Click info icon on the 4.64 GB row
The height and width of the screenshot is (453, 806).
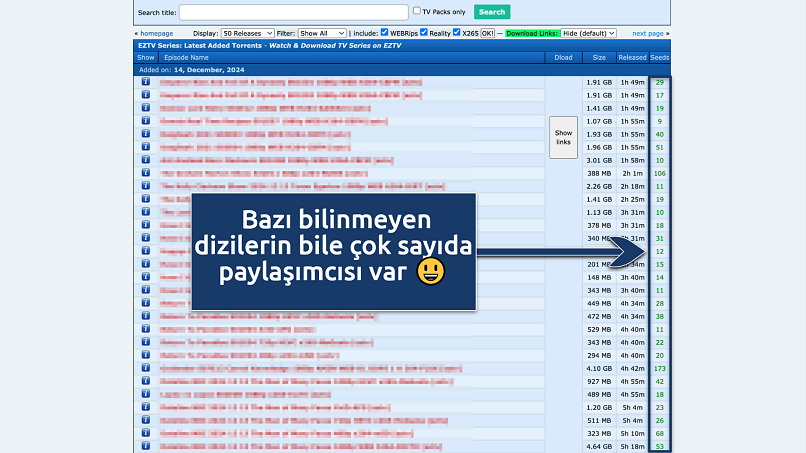click(145, 446)
